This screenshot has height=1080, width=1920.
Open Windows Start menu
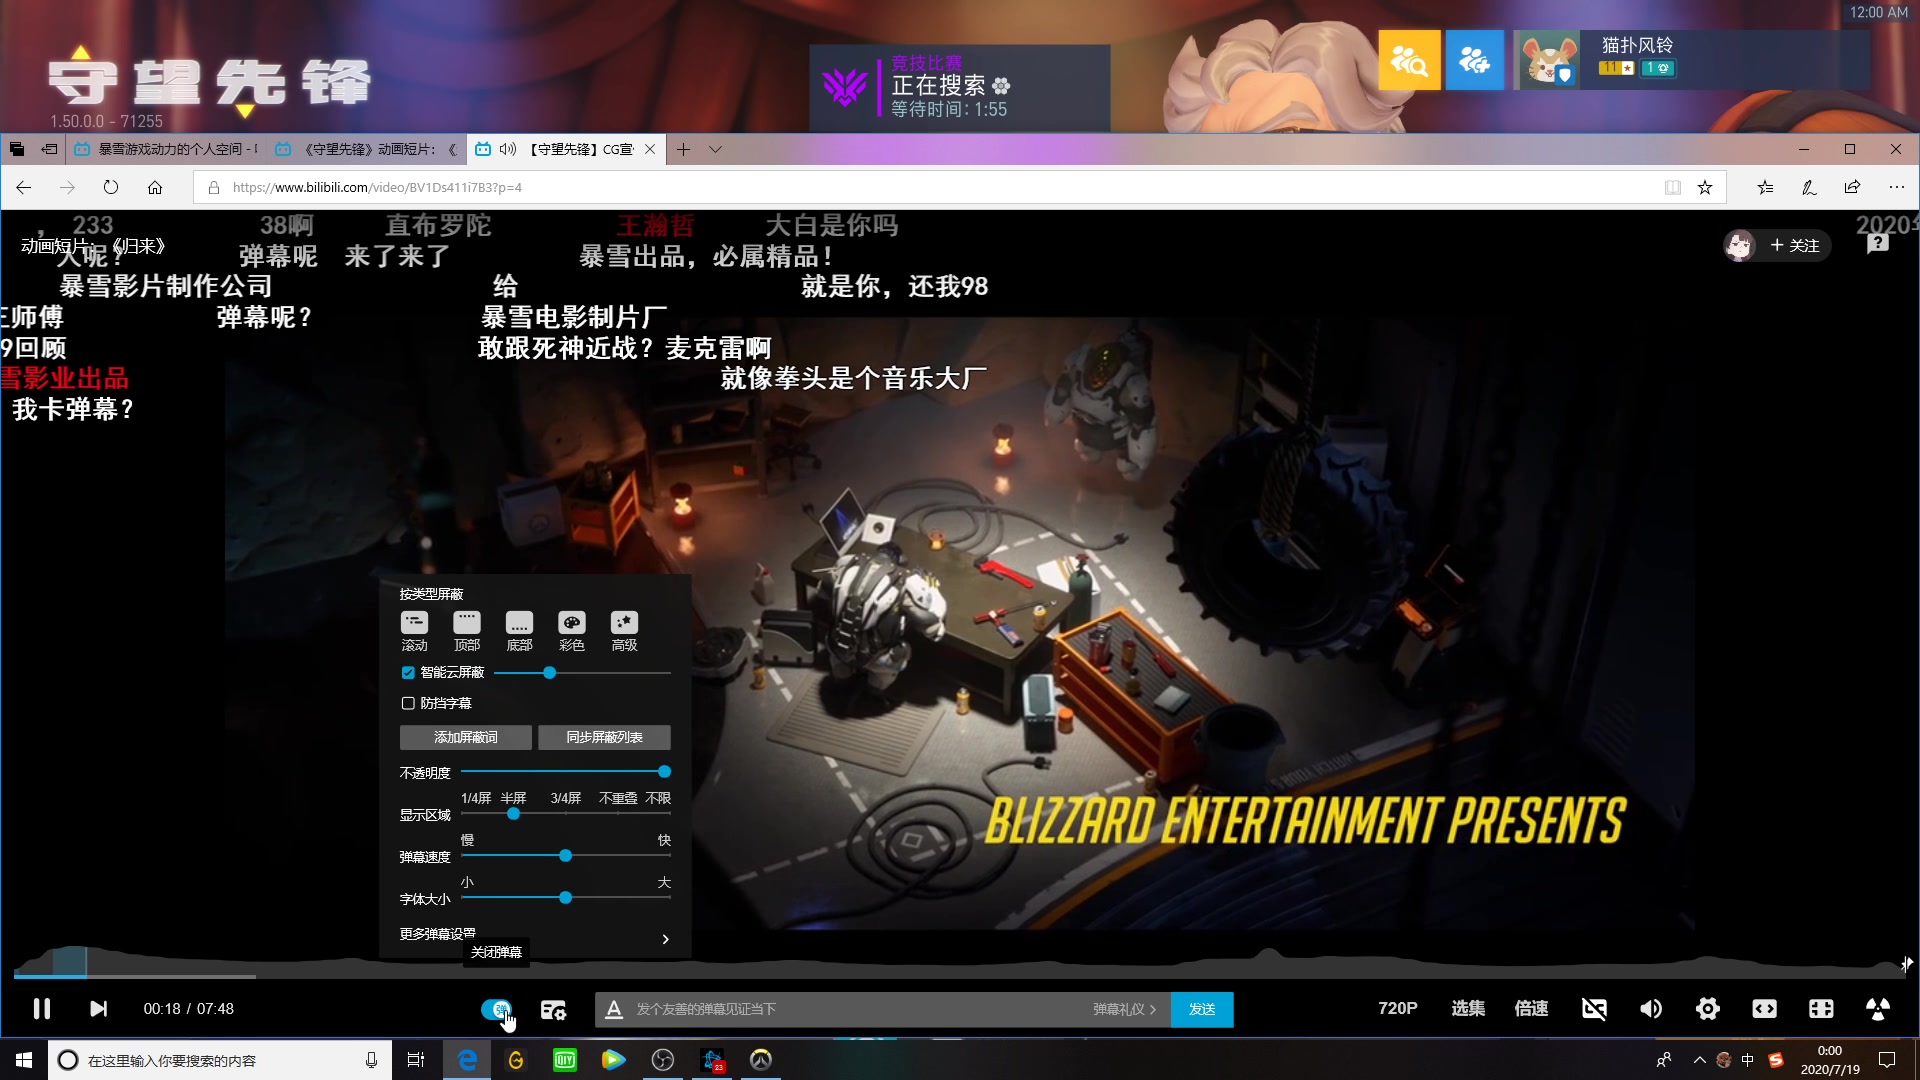click(24, 1060)
